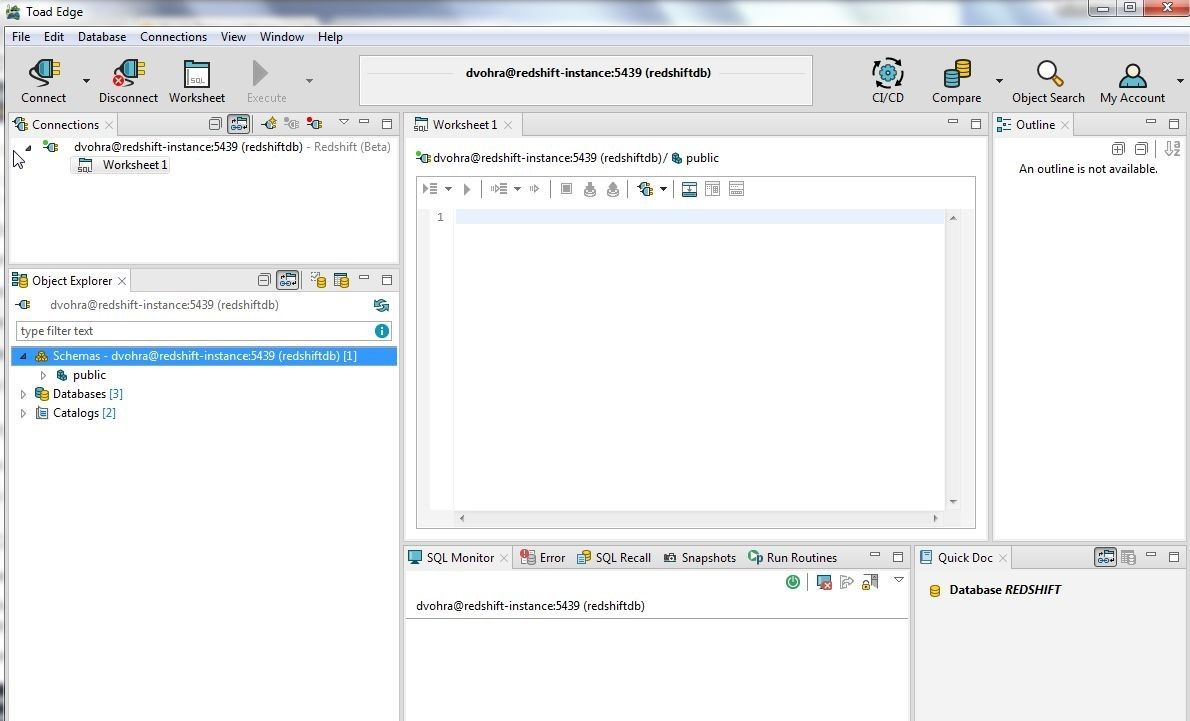The height and width of the screenshot is (721, 1190).
Task: Click the Stop execution icon in worksheet
Action: pos(566,189)
